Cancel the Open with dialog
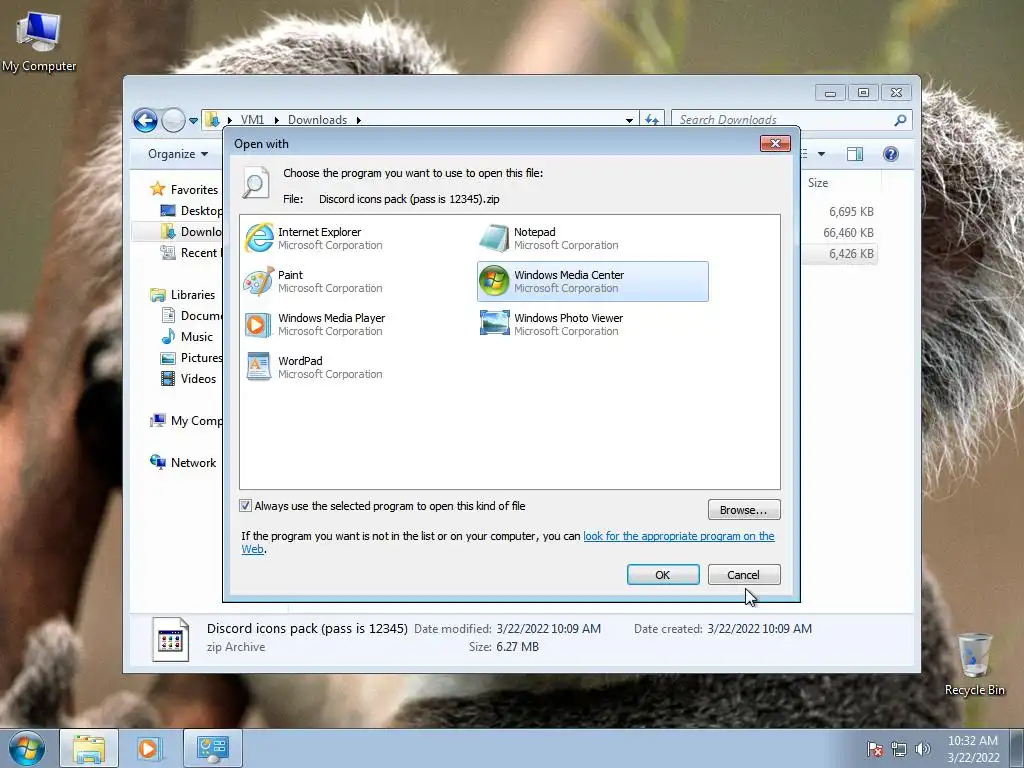This screenshot has height=768, width=1024. 744,575
